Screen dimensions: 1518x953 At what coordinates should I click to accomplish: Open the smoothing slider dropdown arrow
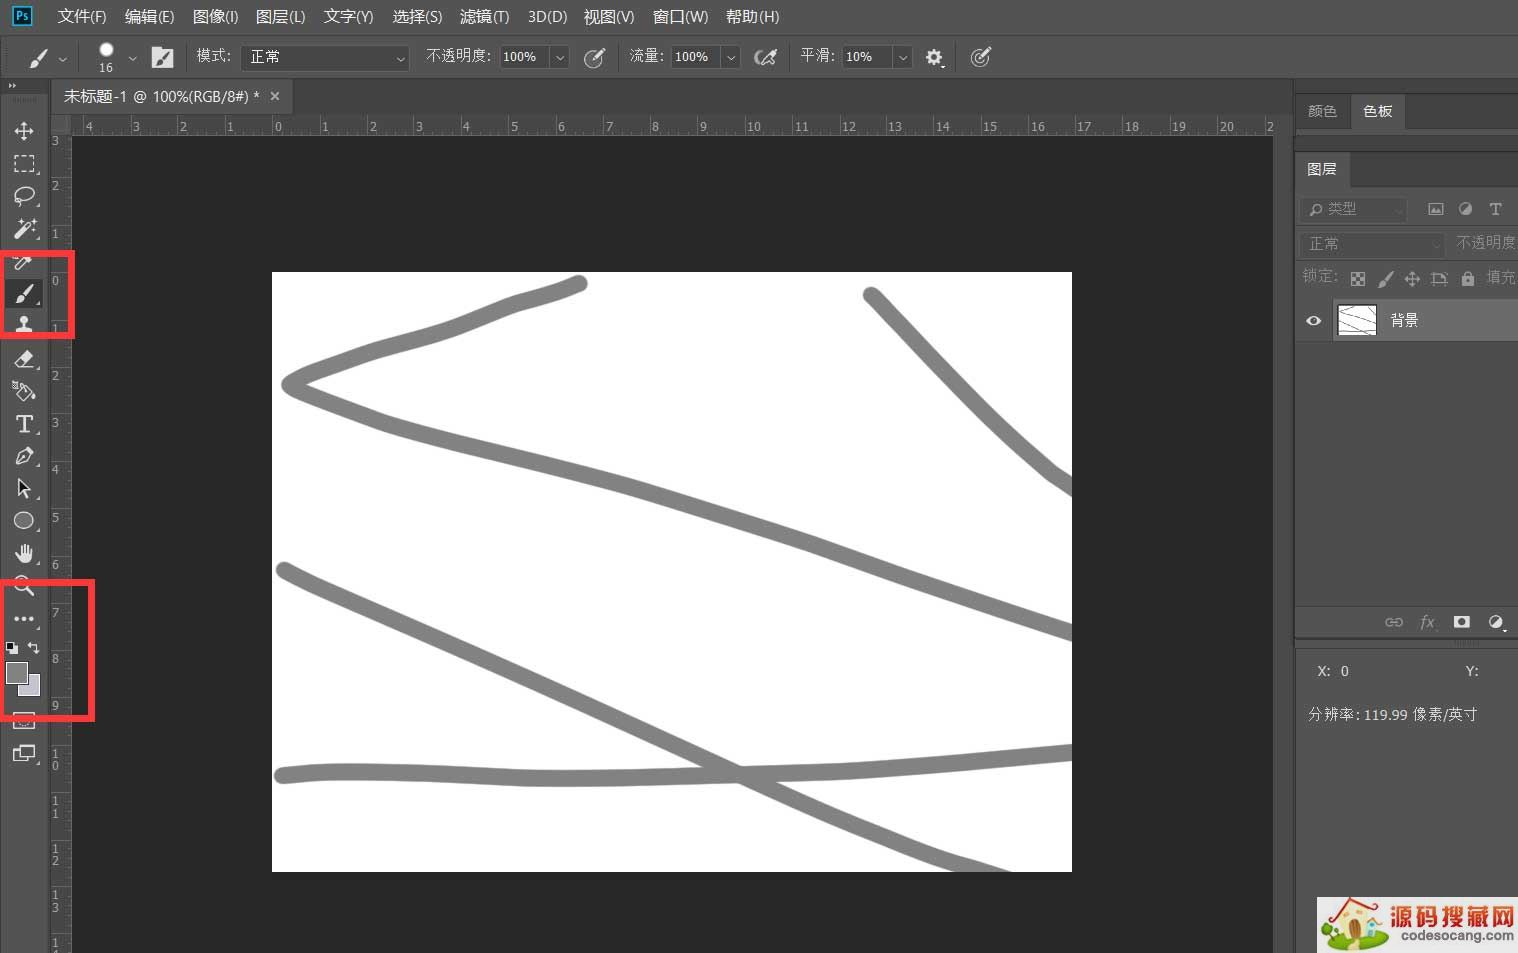[x=902, y=57]
